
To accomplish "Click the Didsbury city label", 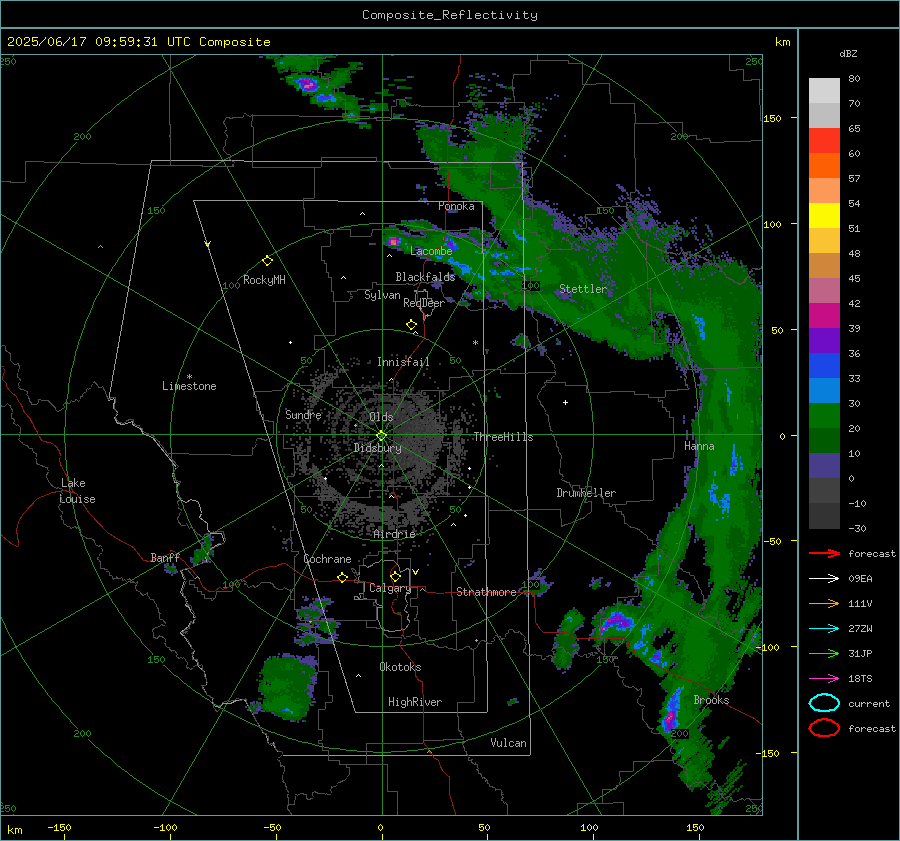I will (377, 448).
